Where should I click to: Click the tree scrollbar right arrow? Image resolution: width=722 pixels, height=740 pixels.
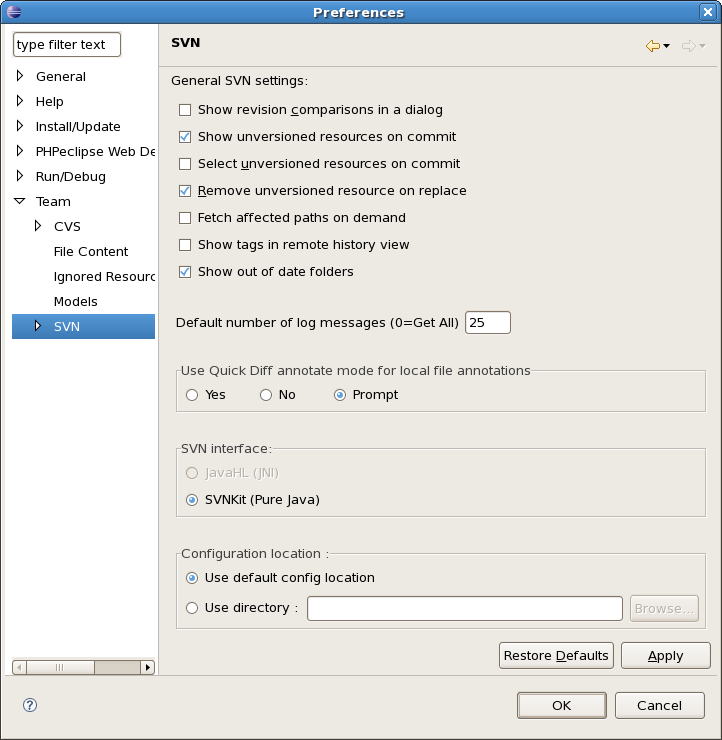148,667
